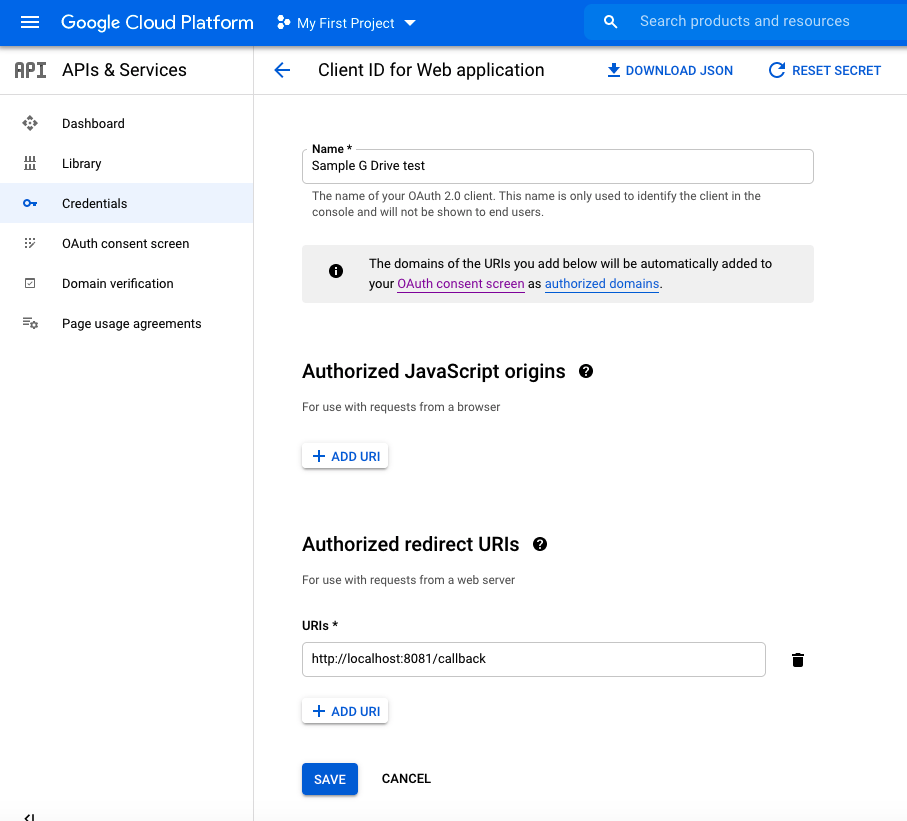Open OAuth consent screen in the sidebar
Viewport: 907px width, 821px height.
coord(126,243)
